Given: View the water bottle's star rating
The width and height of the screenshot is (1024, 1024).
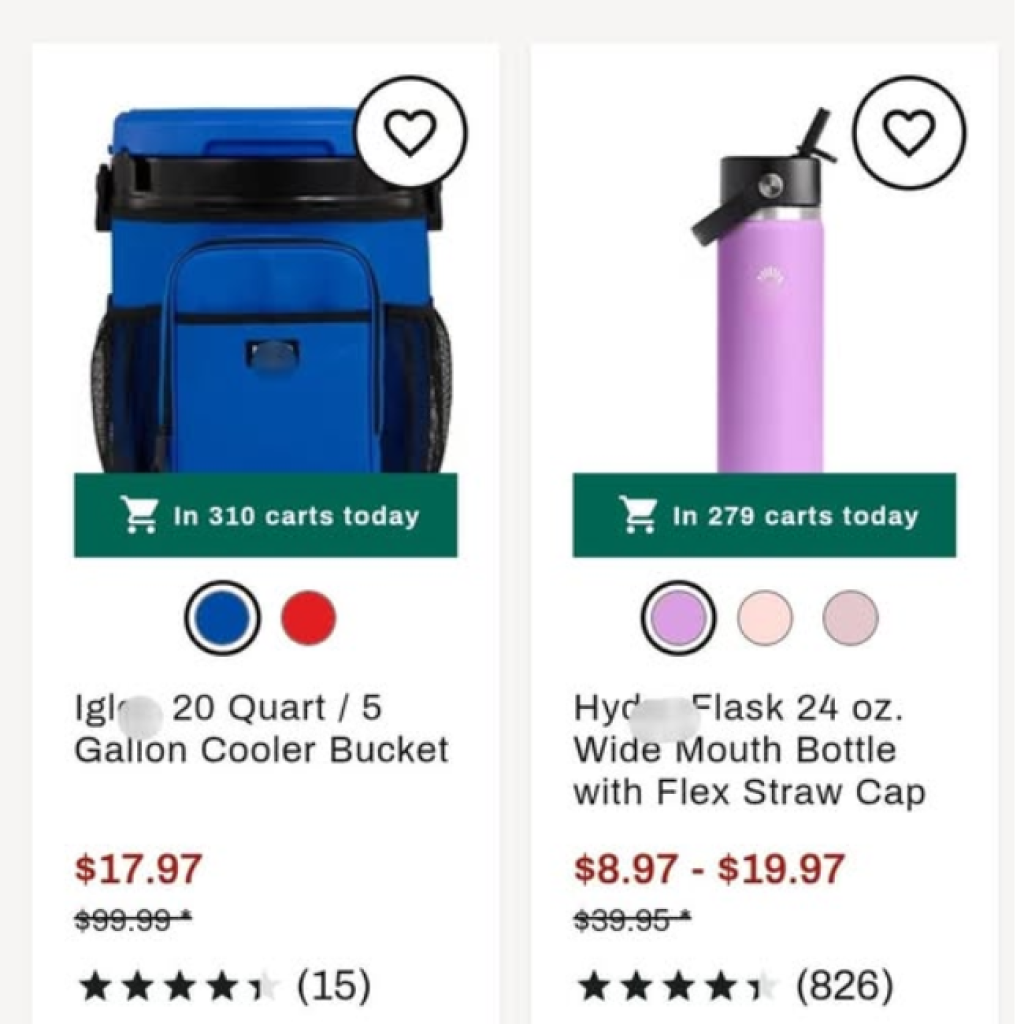Looking at the screenshot, I should pyautogui.click(x=676, y=987).
